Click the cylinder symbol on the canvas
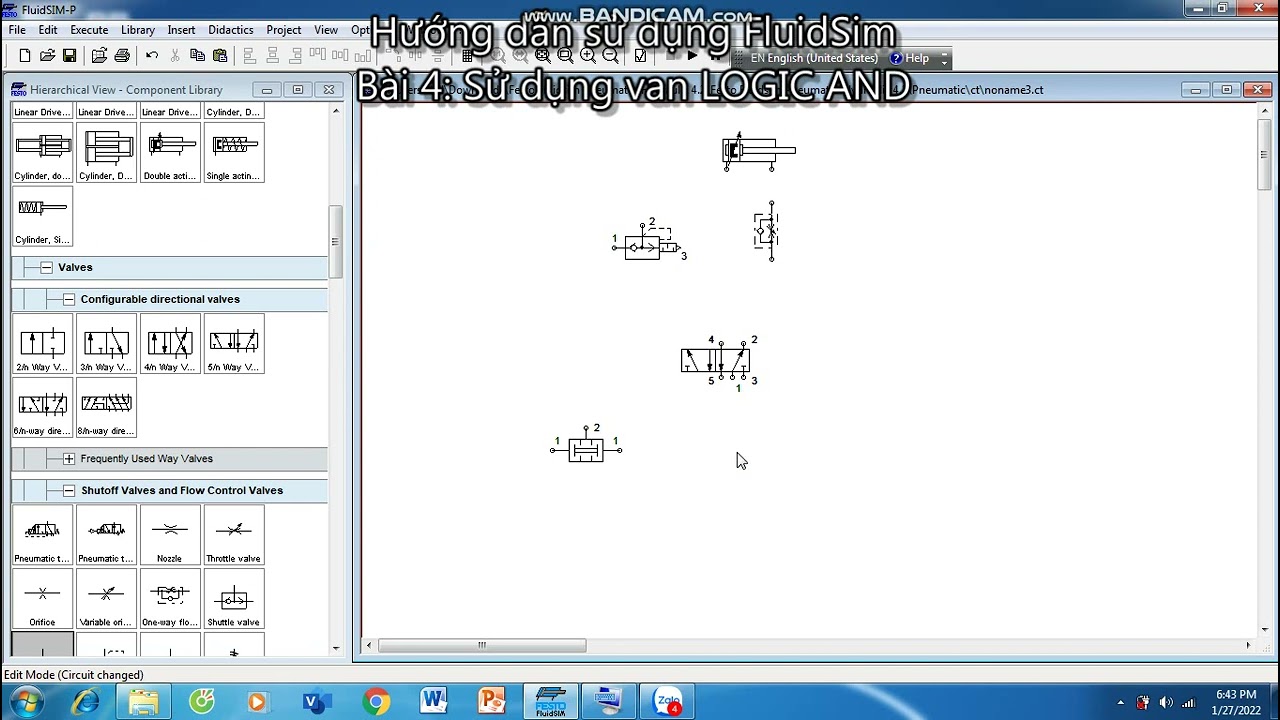The width and height of the screenshot is (1280, 720). point(758,152)
